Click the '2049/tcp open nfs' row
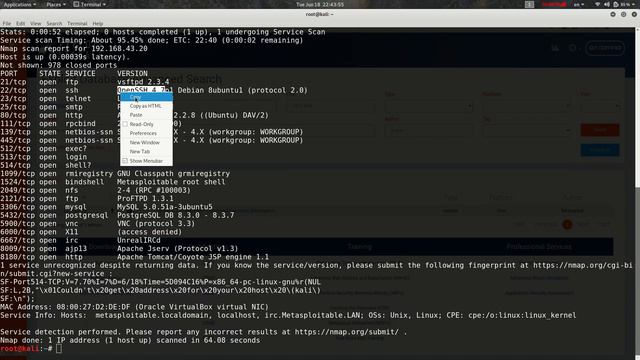Screen dimensions: 640x360 click(95, 190)
